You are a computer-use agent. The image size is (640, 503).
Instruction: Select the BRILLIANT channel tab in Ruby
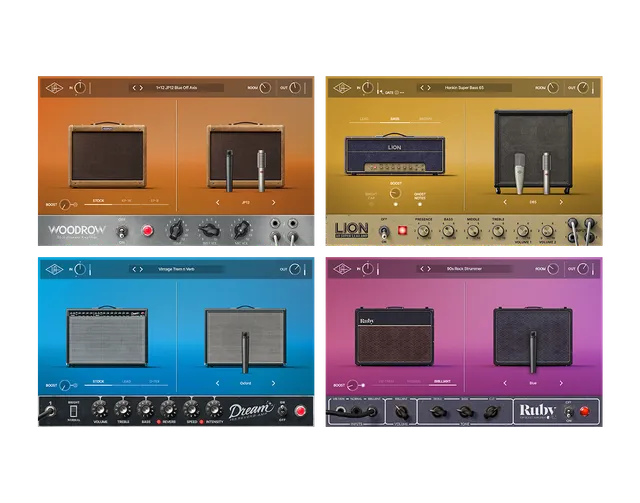pos(442,381)
